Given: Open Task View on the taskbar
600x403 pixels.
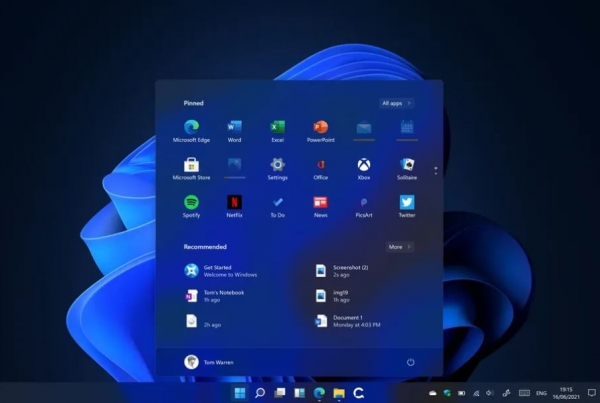Looking at the screenshot, I should 280,393.
